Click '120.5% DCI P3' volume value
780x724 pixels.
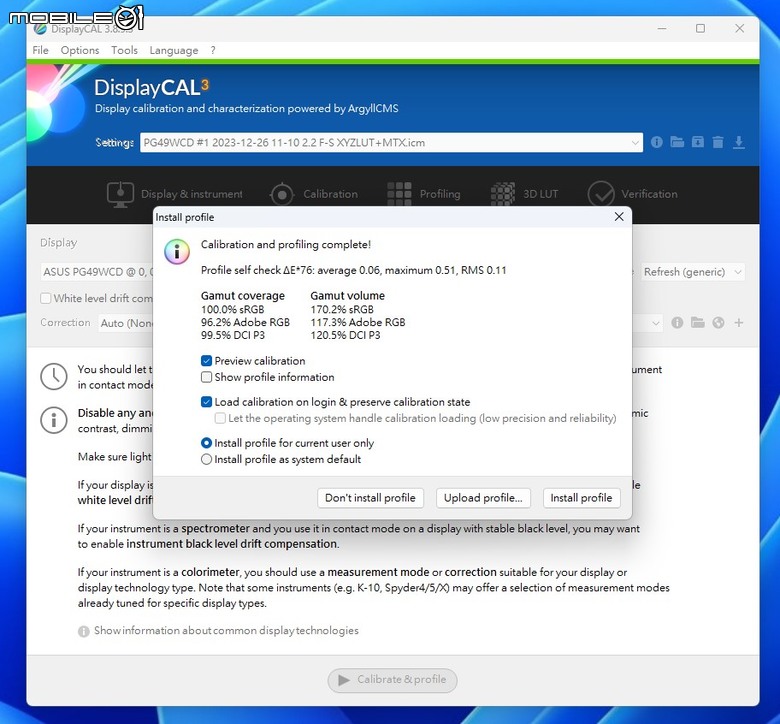point(345,335)
